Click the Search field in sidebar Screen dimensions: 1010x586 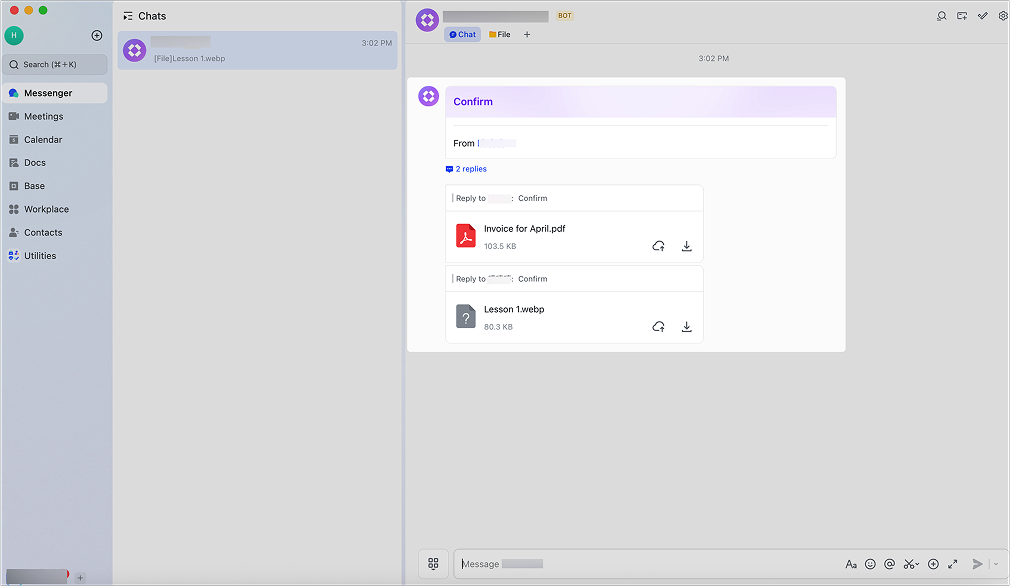click(x=56, y=64)
